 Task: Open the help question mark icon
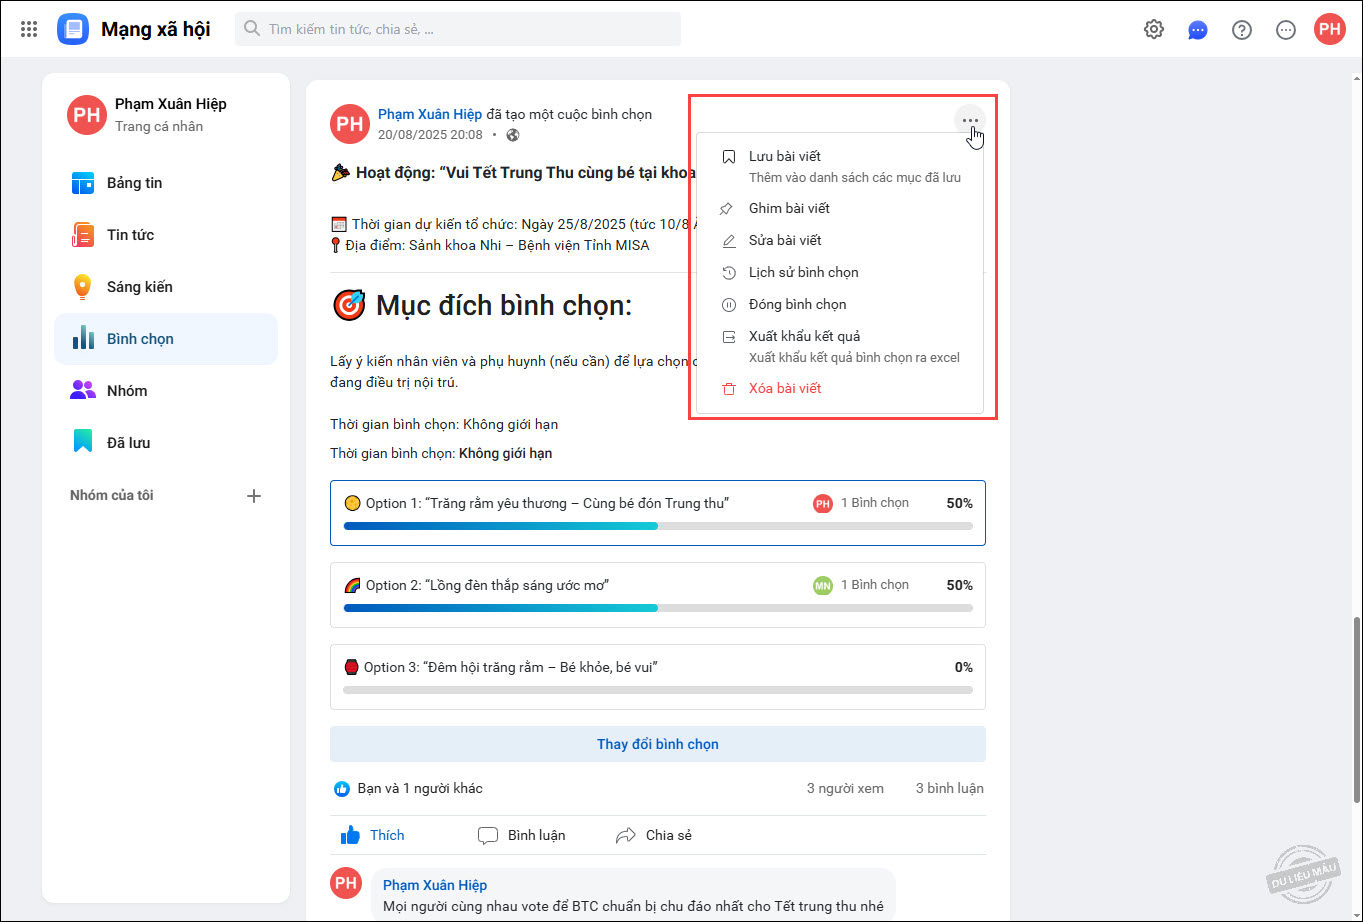[x=1242, y=30]
